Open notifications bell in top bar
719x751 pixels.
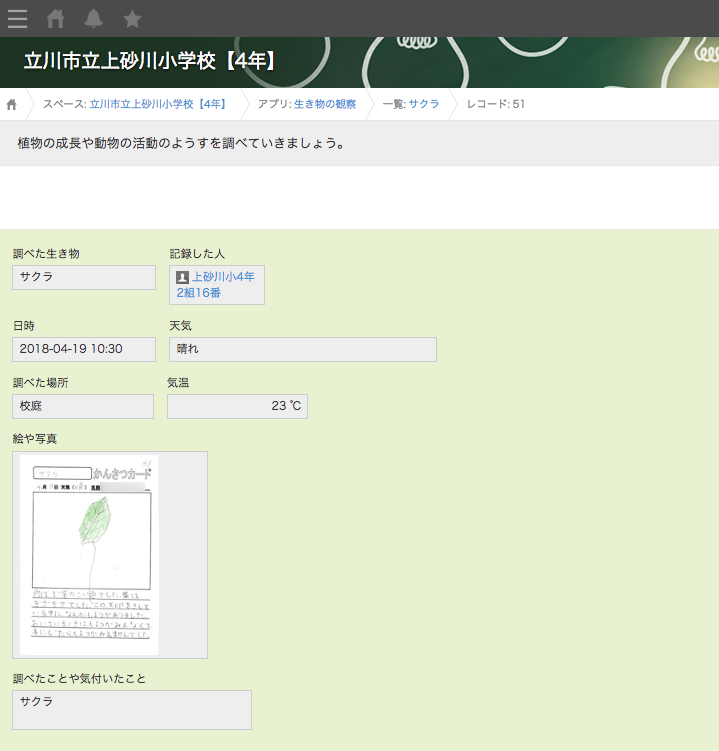pyautogui.click(x=94, y=18)
